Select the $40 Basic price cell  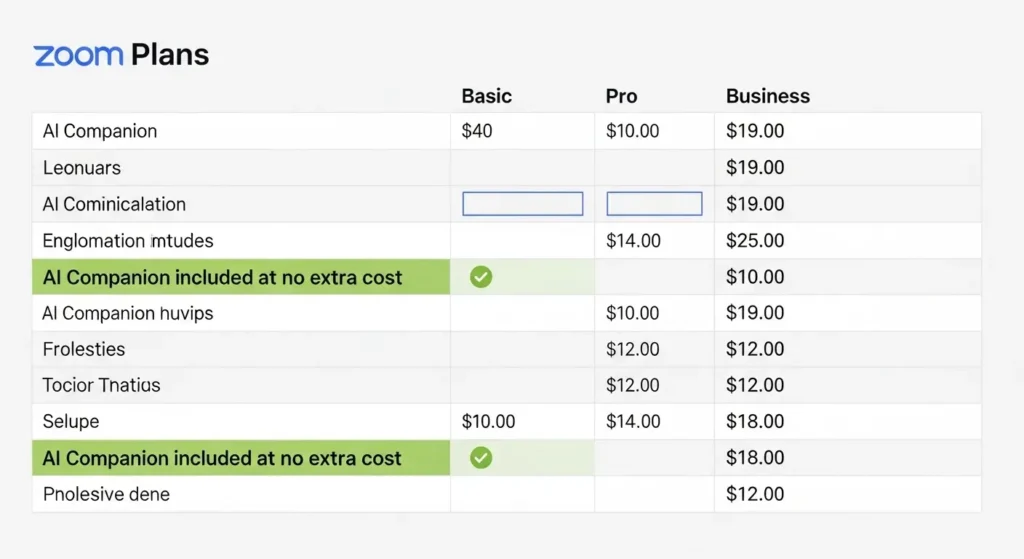[x=477, y=131]
